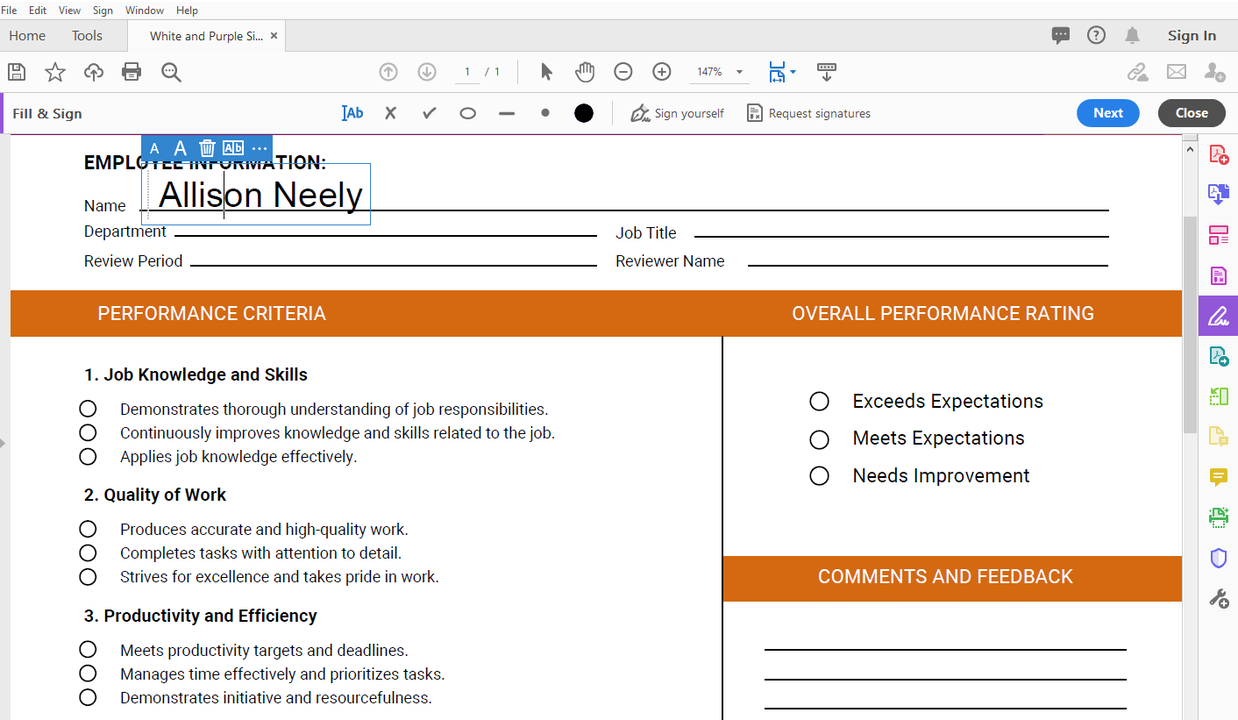
Task: Select the X annotation tool
Action: click(390, 113)
